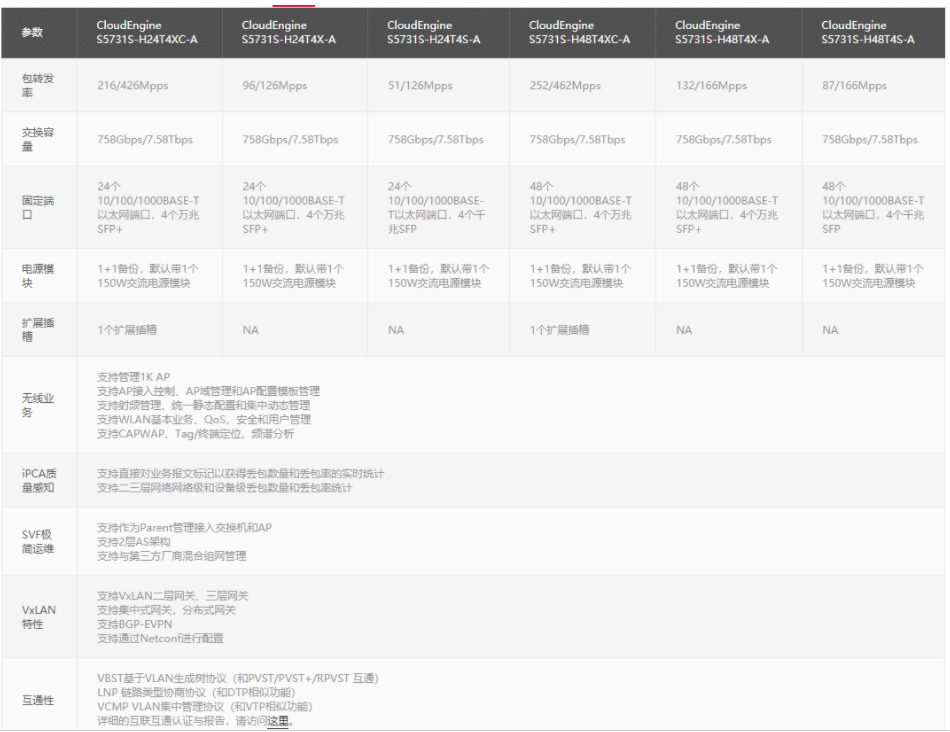Click the line '支持BGP-EVPN'

point(135,624)
